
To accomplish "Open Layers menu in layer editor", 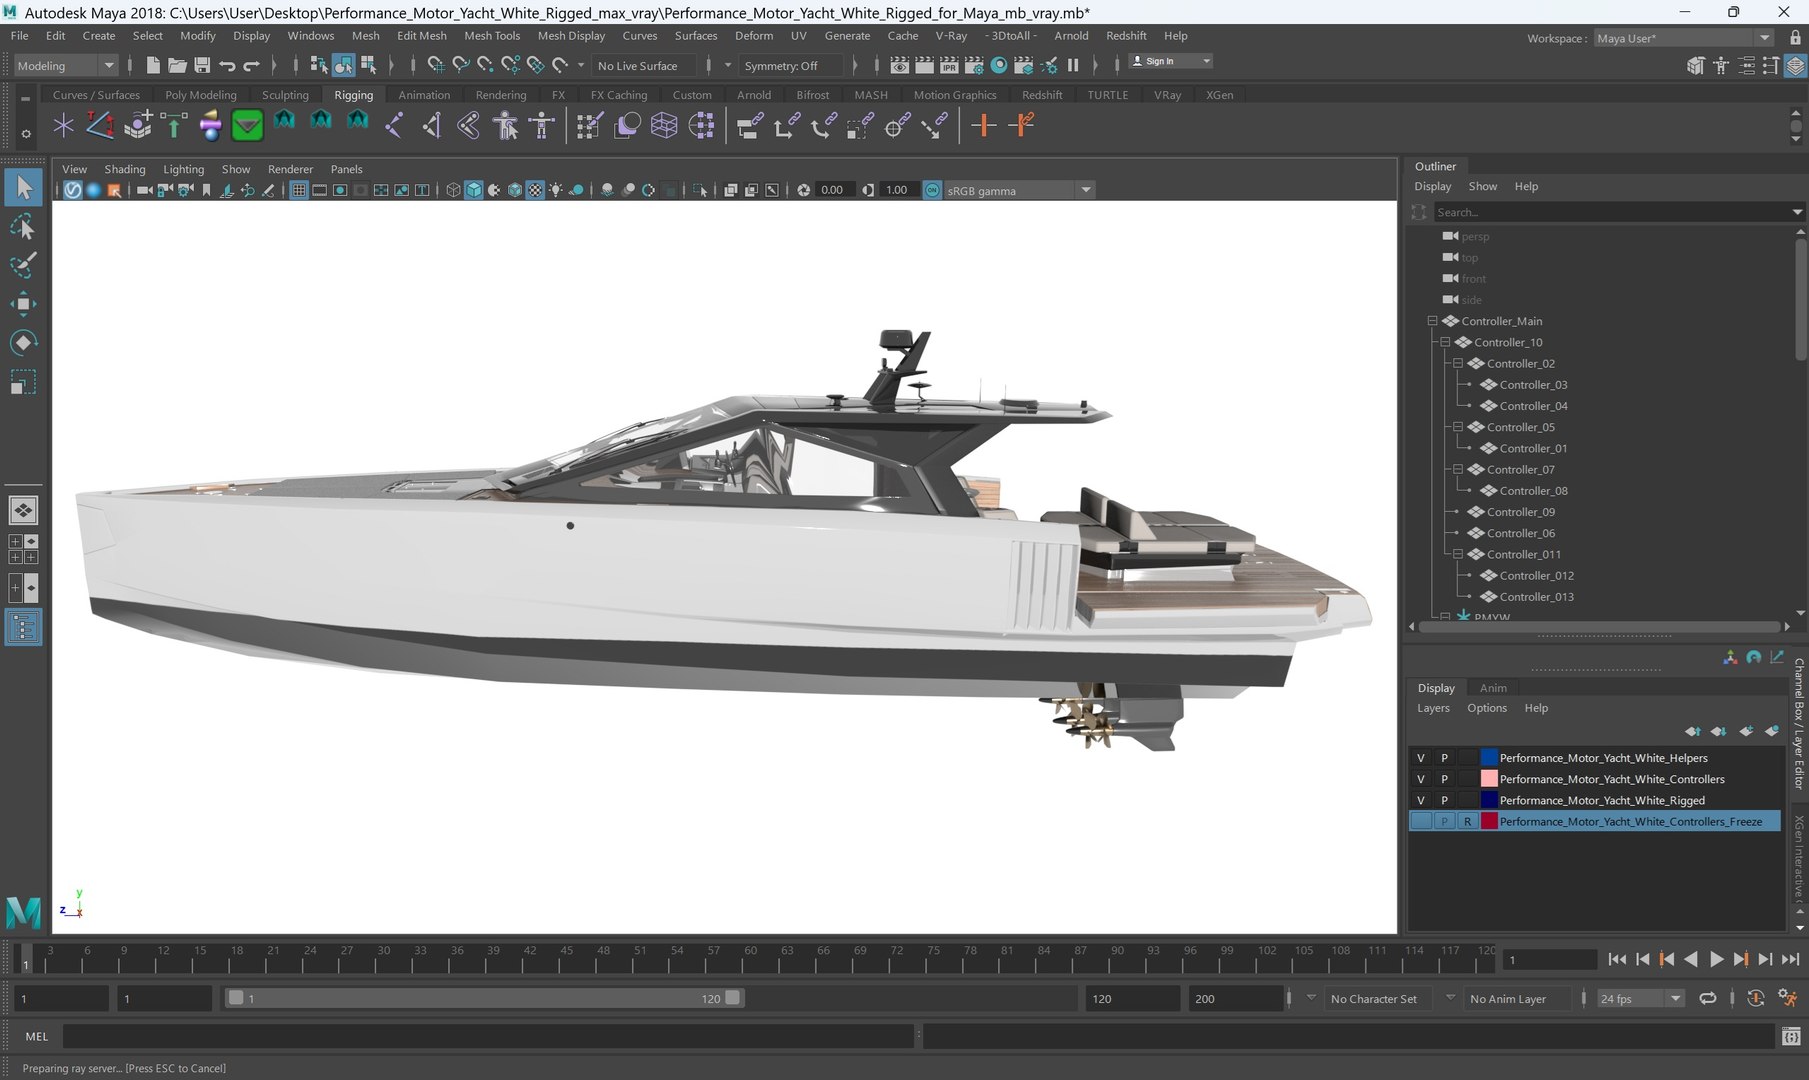I will pos(1433,708).
